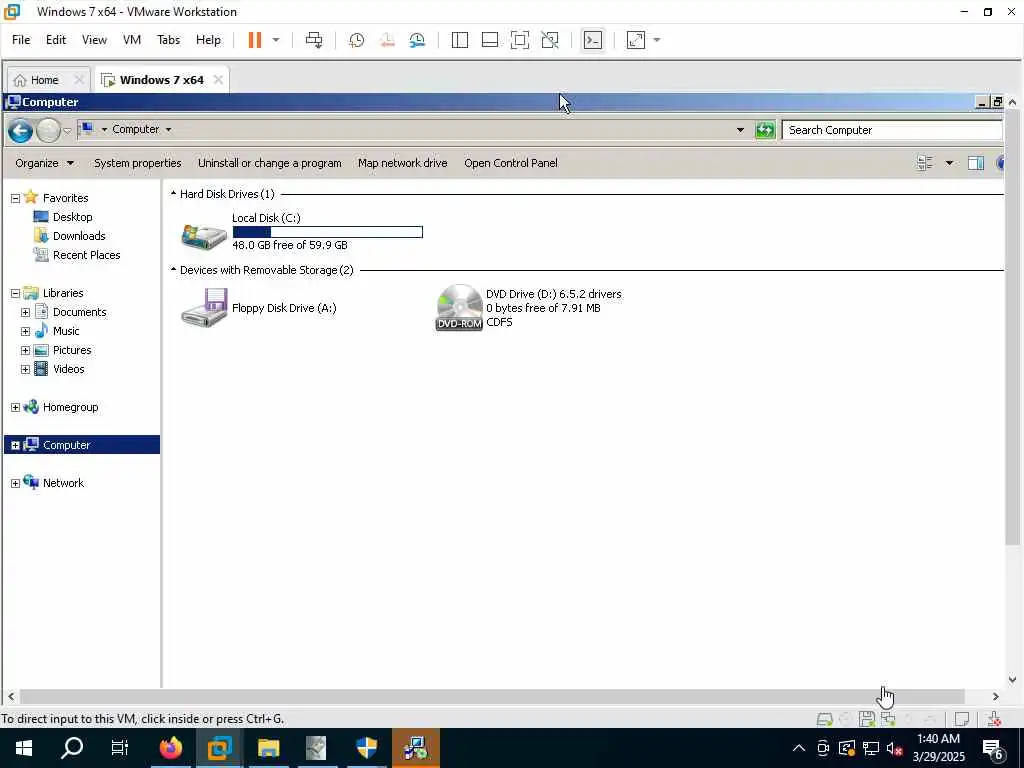Click the Search Computer field
The height and width of the screenshot is (768, 1024).
[892, 130]
